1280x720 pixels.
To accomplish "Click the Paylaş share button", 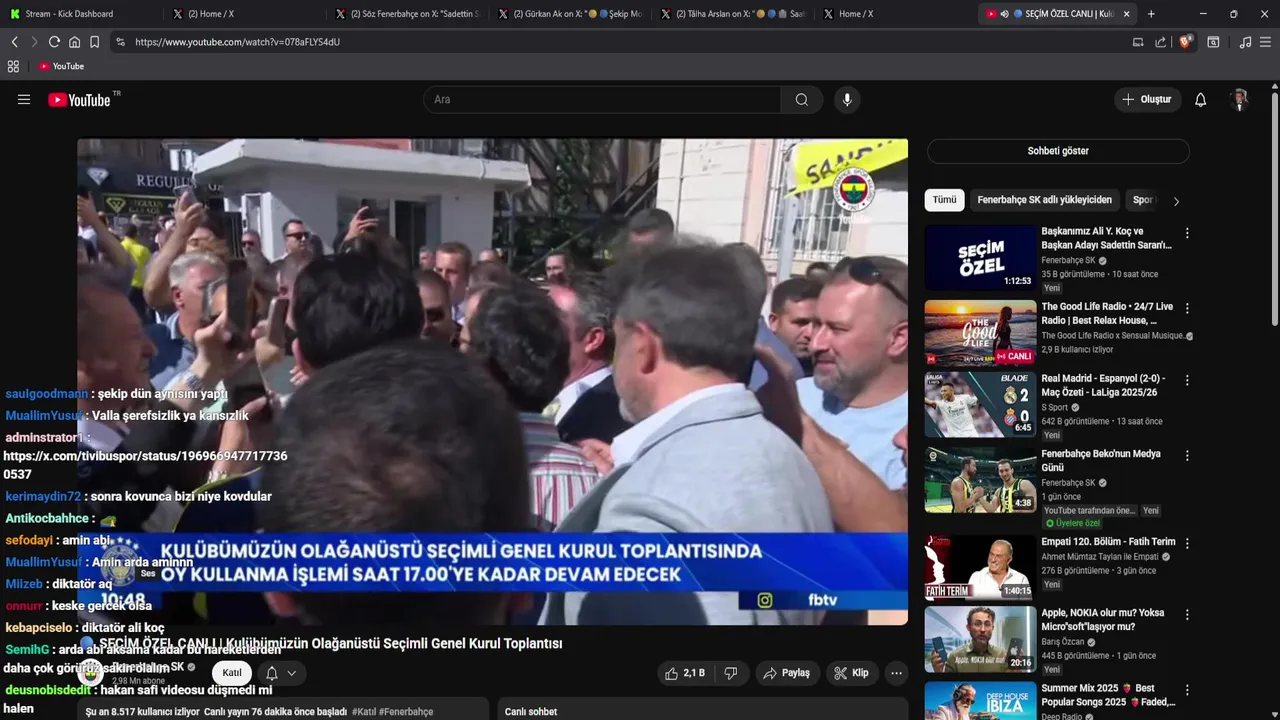I will pos(786,674).
